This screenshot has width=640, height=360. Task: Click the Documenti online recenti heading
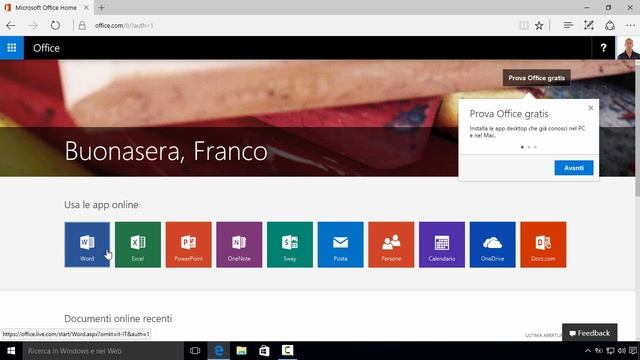pos(118,318)
